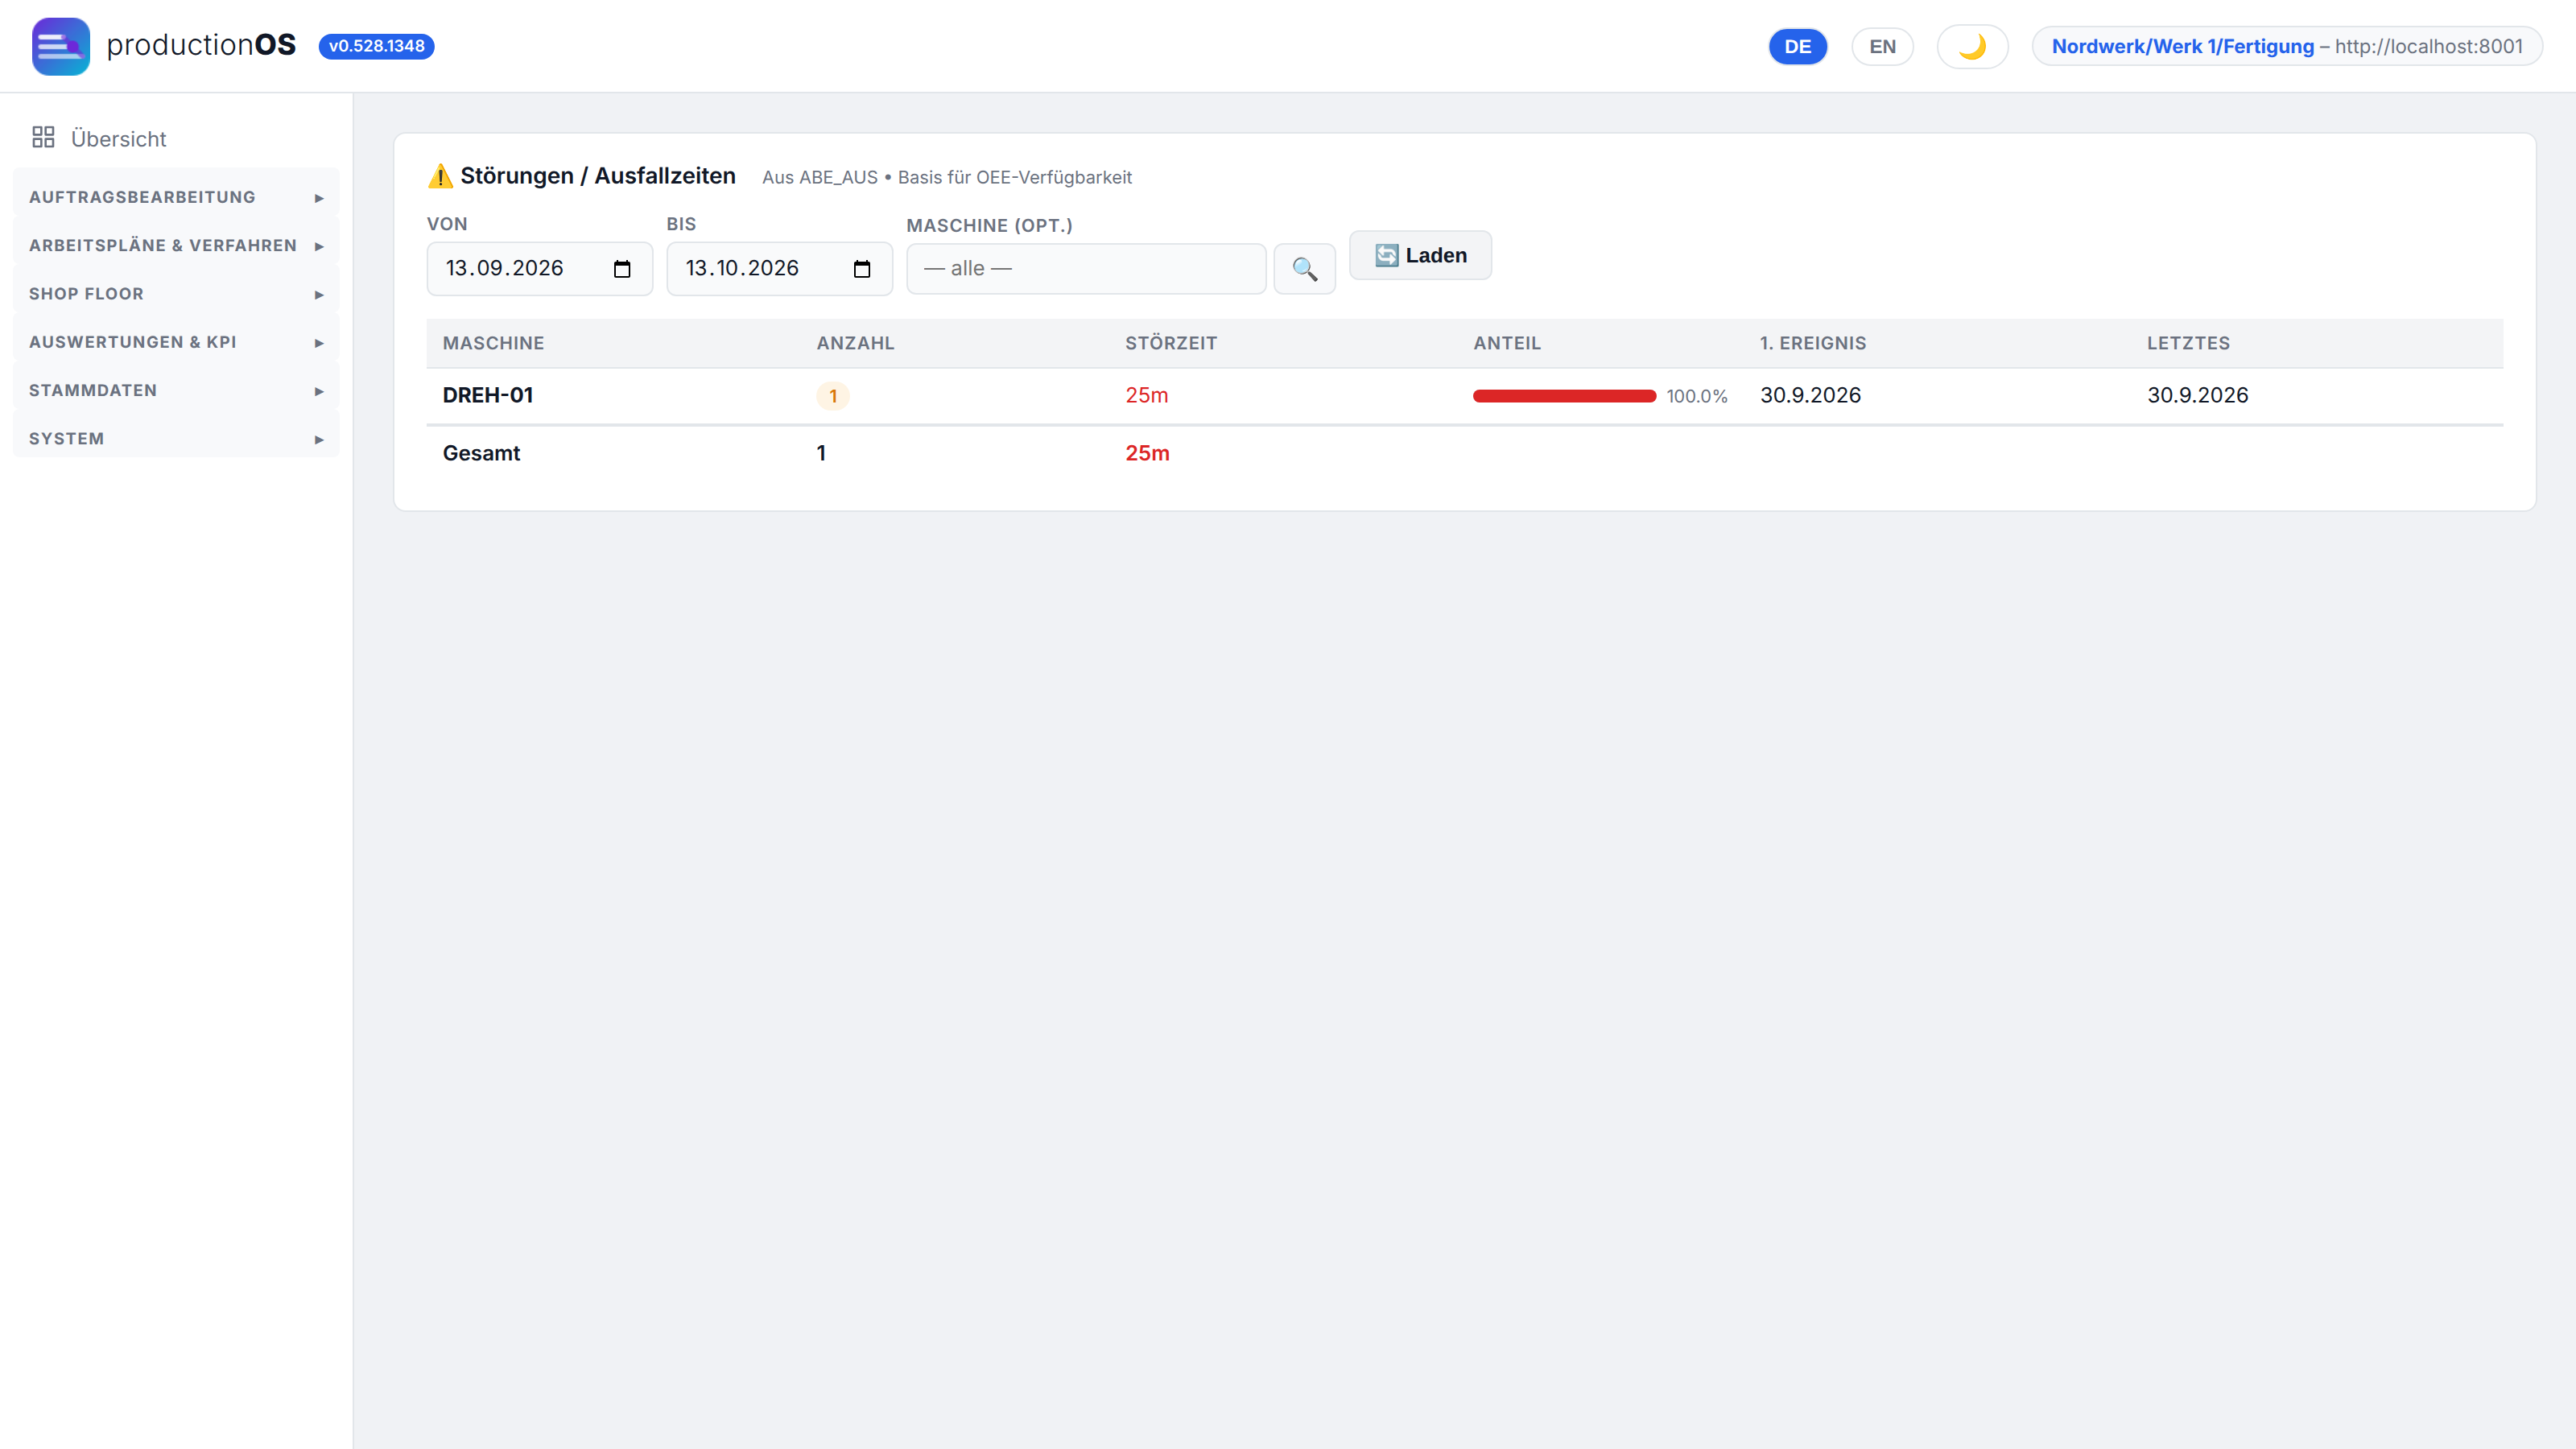Click the Laden reload button
Screen dimensions: 2576x1449
point(1420,255)
